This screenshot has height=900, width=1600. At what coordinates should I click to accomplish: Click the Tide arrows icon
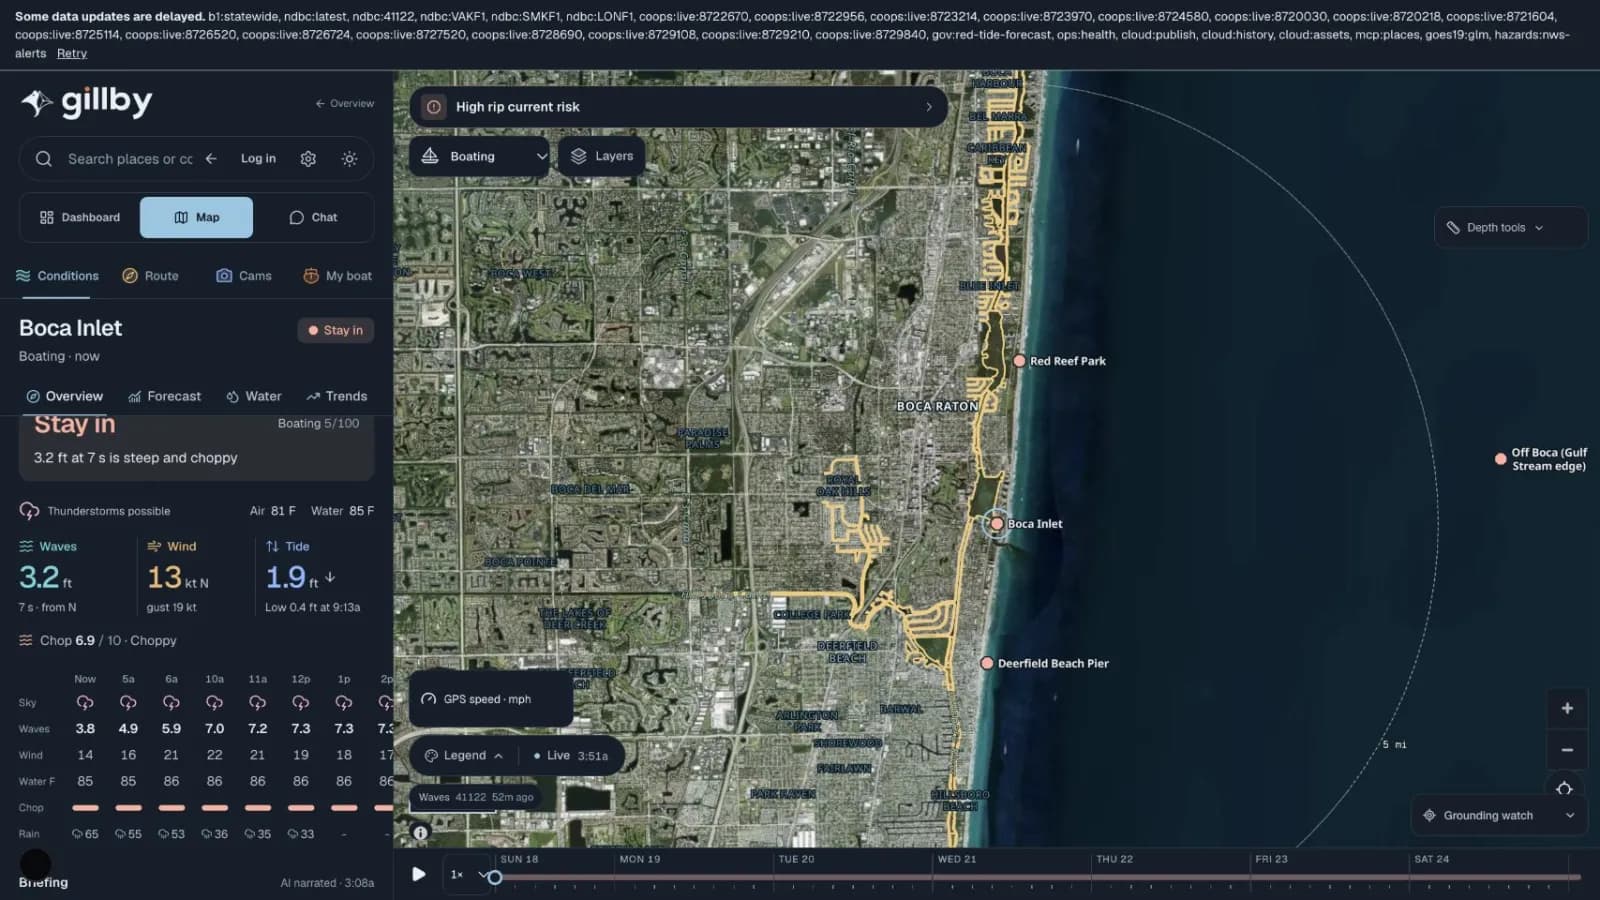pyautogui.click(x=272, y=547)
